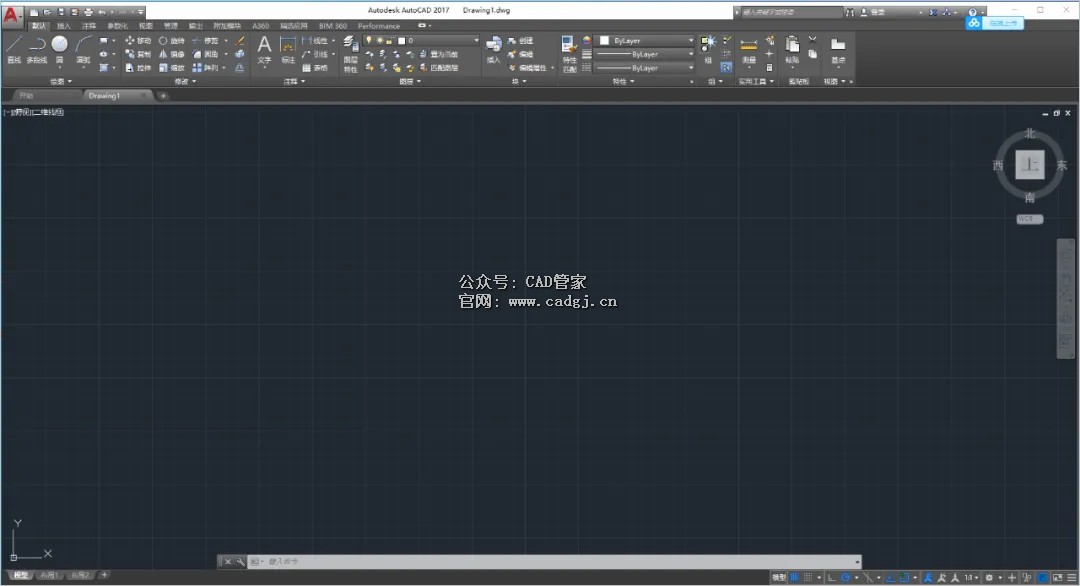Viewport: 1080px width, 586px height.
Task: Switch to the Insert (插入) ribbon tab
Action: coord(63,25)
